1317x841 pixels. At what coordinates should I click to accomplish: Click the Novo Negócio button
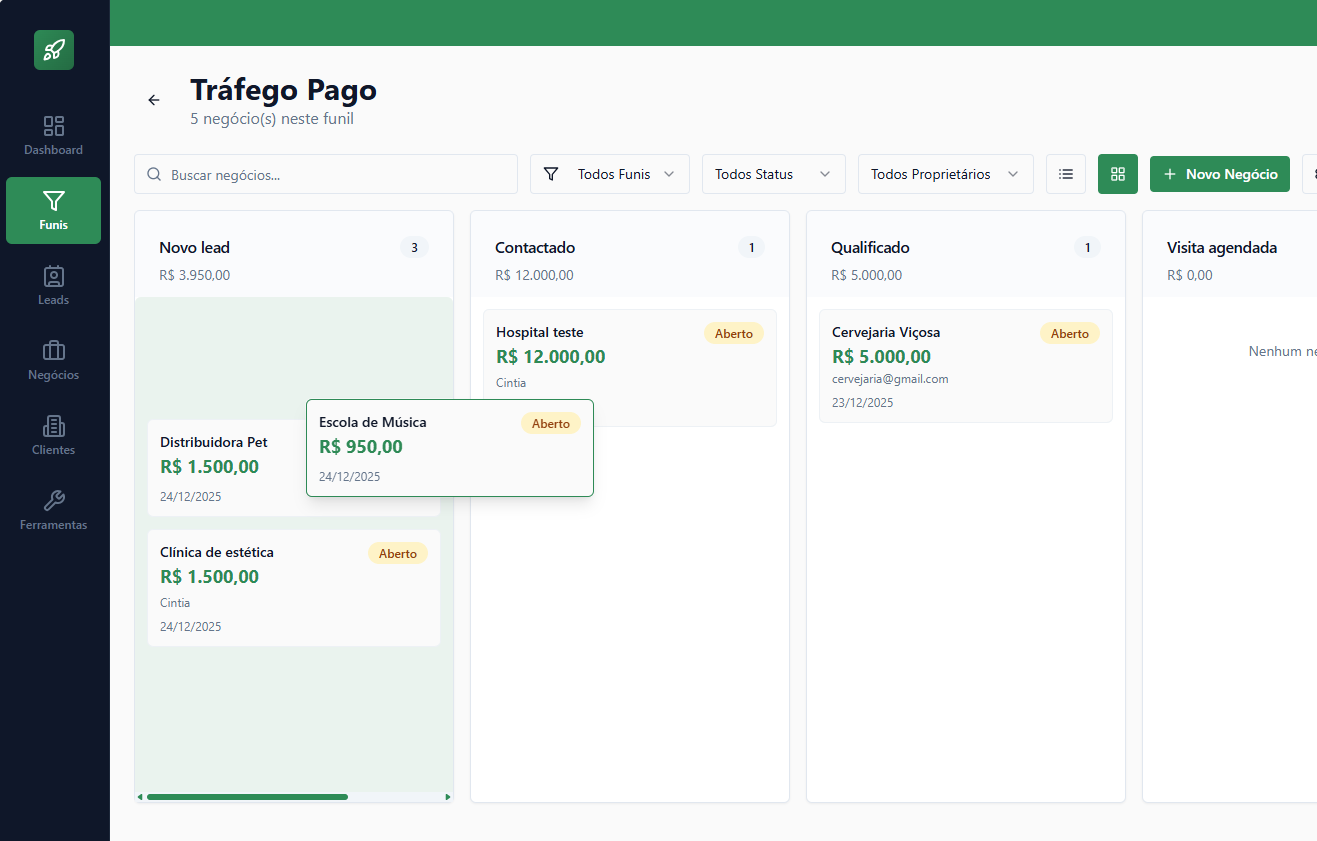click(x=1220, y=174)
